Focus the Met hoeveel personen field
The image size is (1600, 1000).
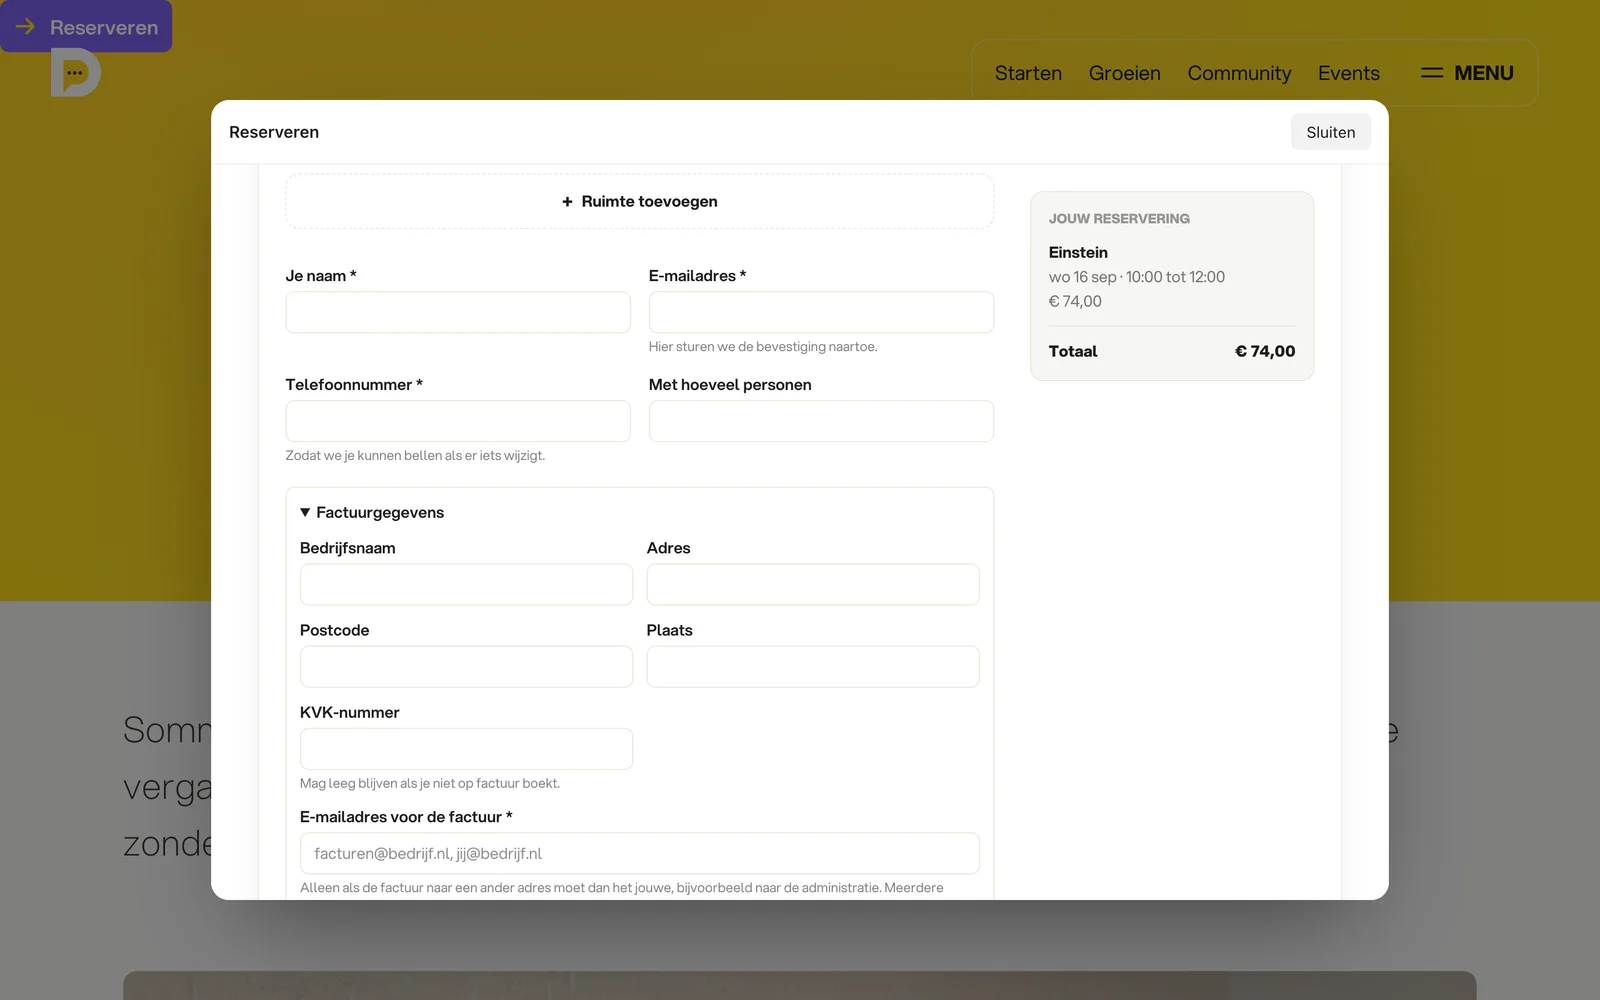tap(821, 421)
